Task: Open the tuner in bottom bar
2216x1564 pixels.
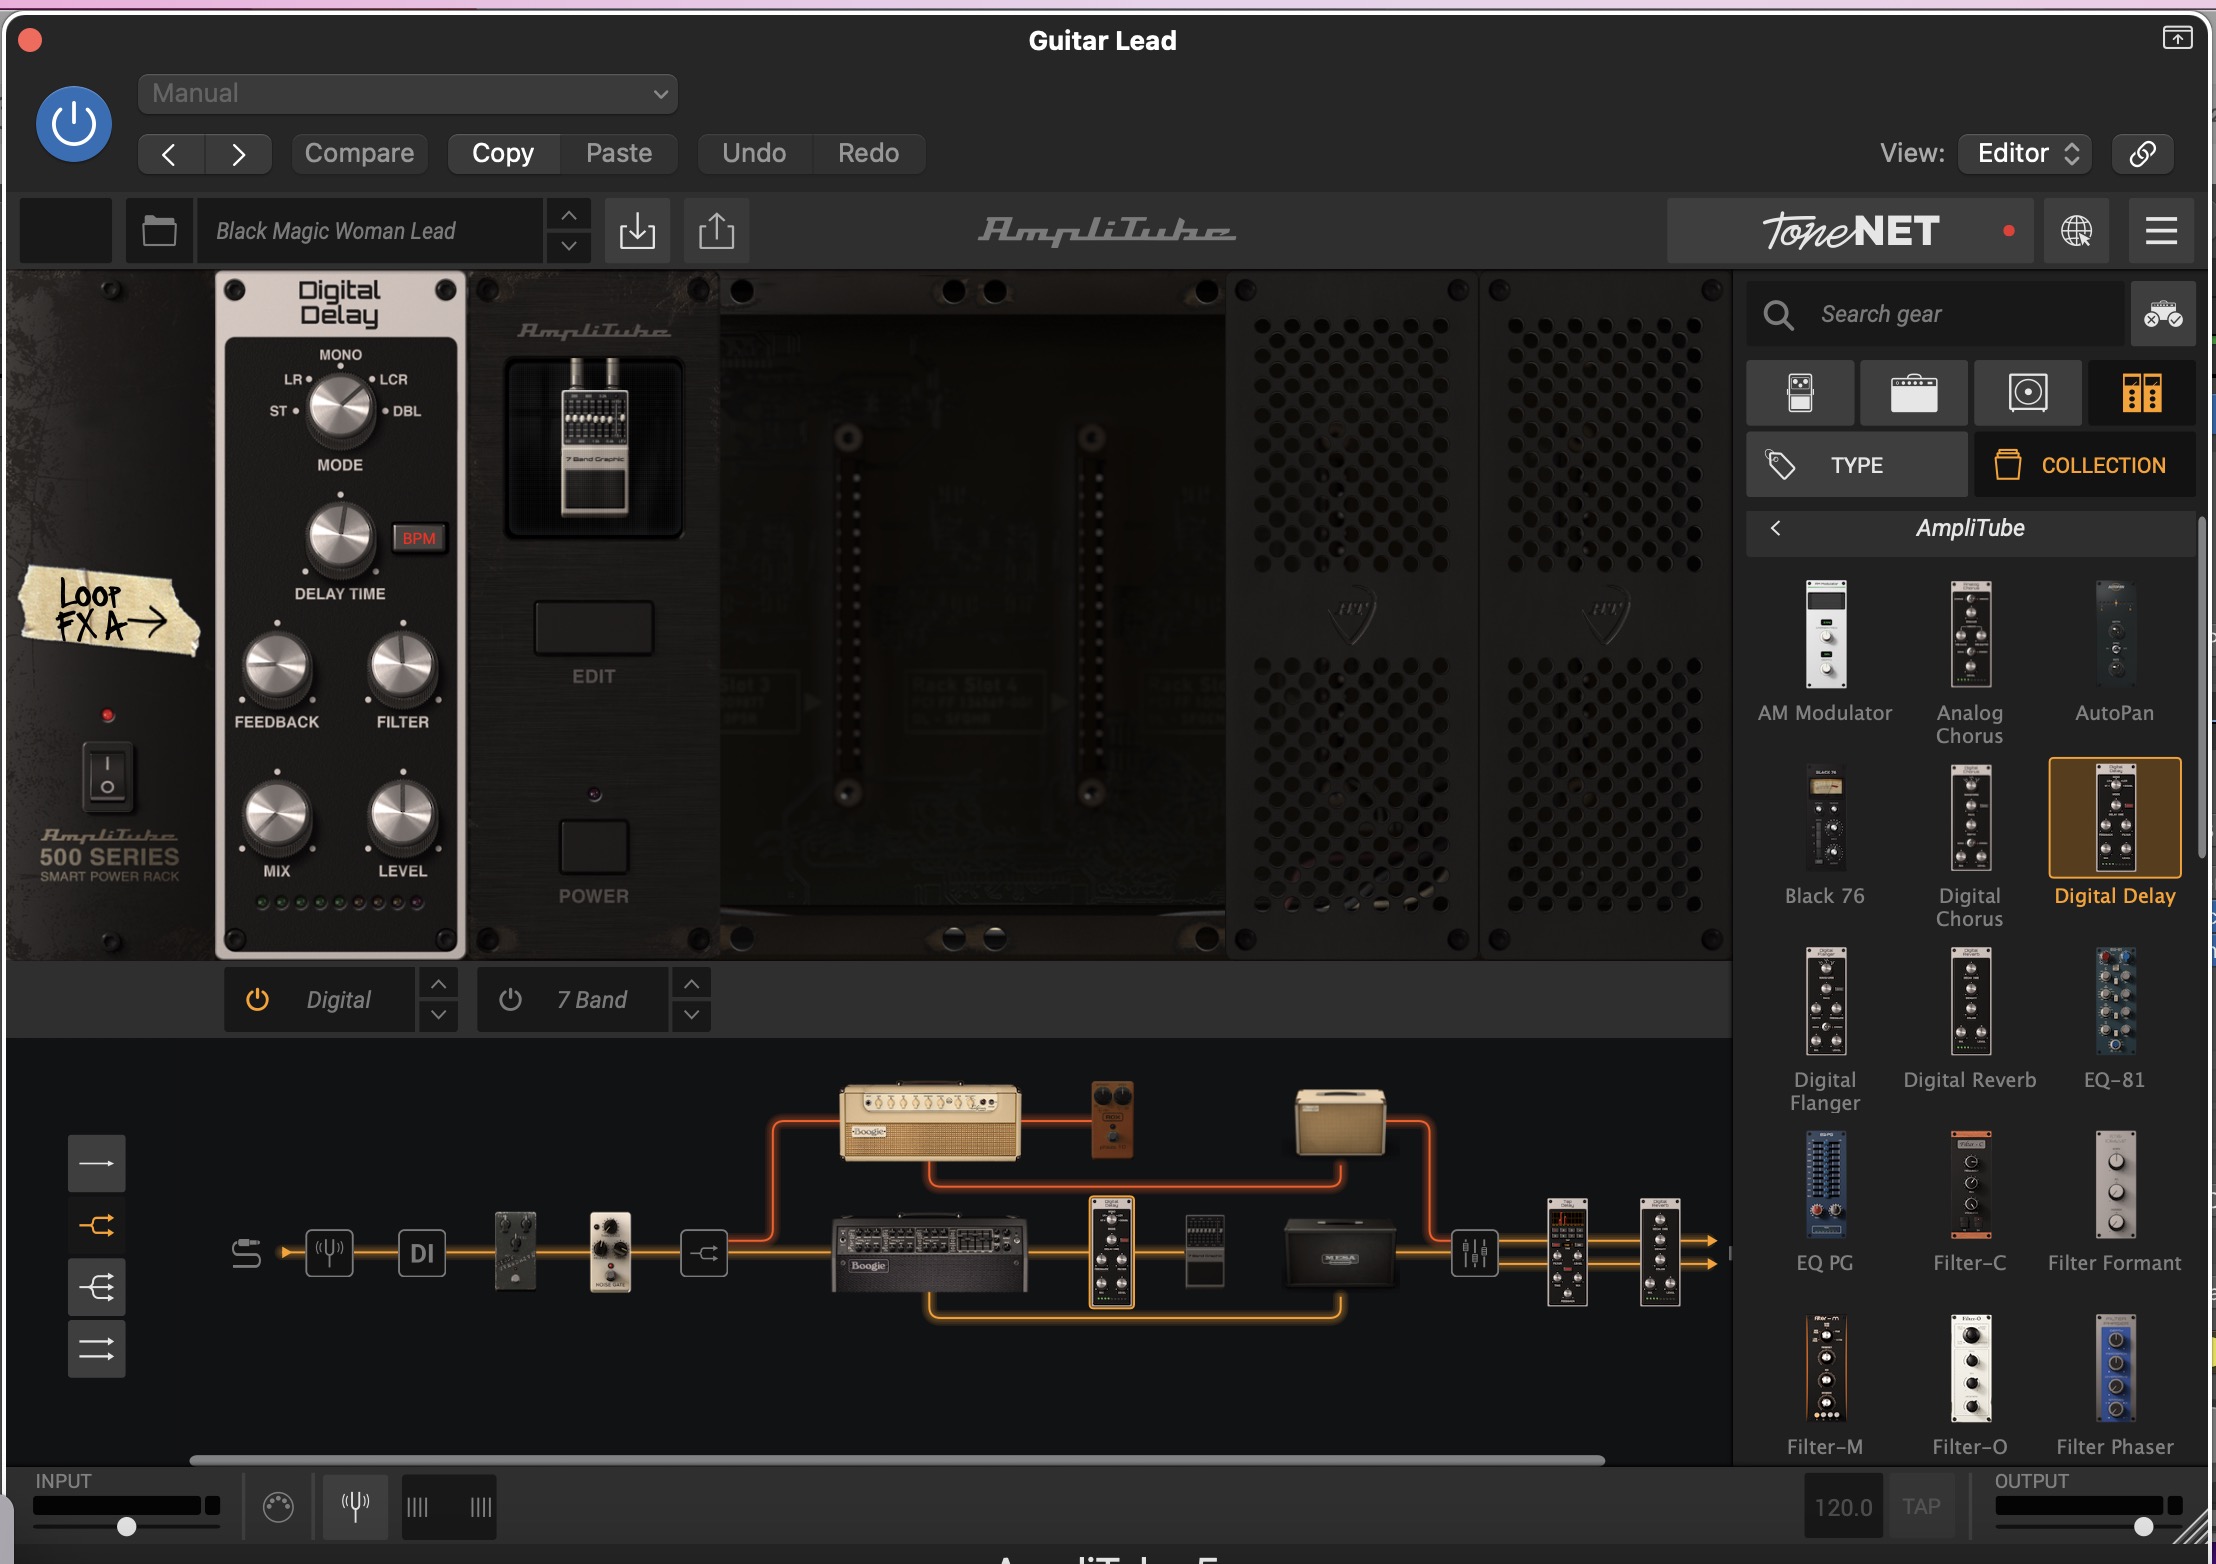Action: (x=355, y=1506)
